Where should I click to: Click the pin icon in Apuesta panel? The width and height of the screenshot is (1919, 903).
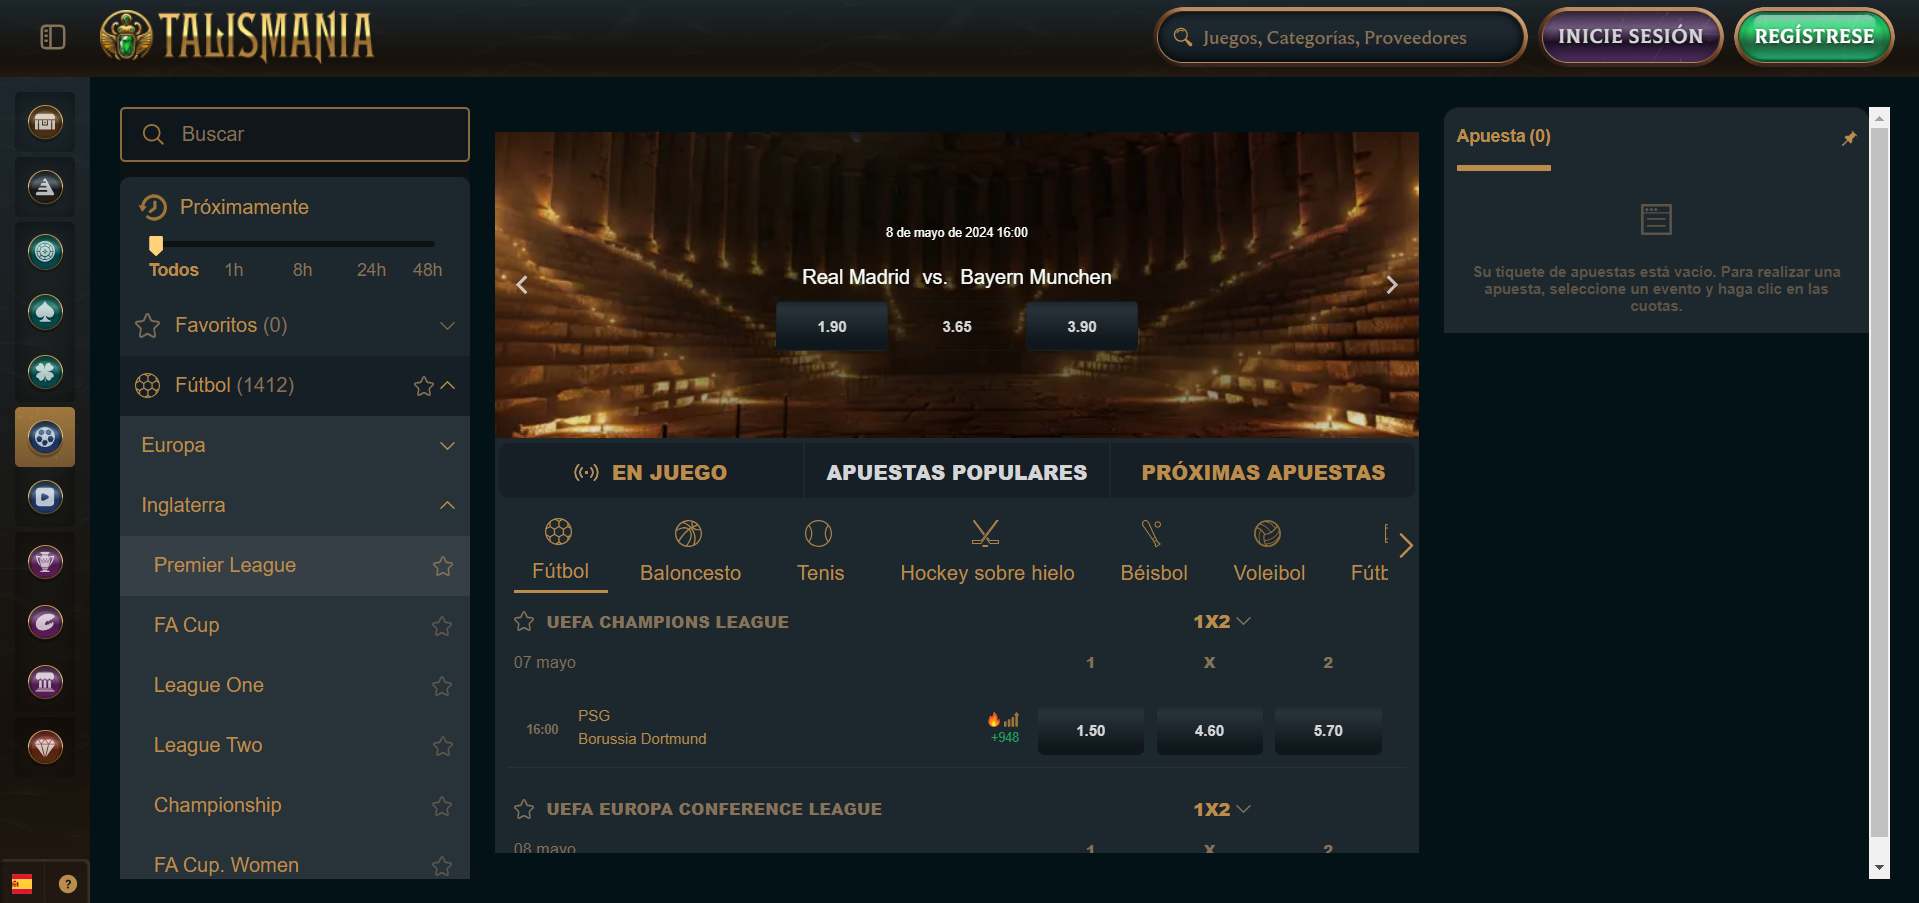(x=1848, y=138)
